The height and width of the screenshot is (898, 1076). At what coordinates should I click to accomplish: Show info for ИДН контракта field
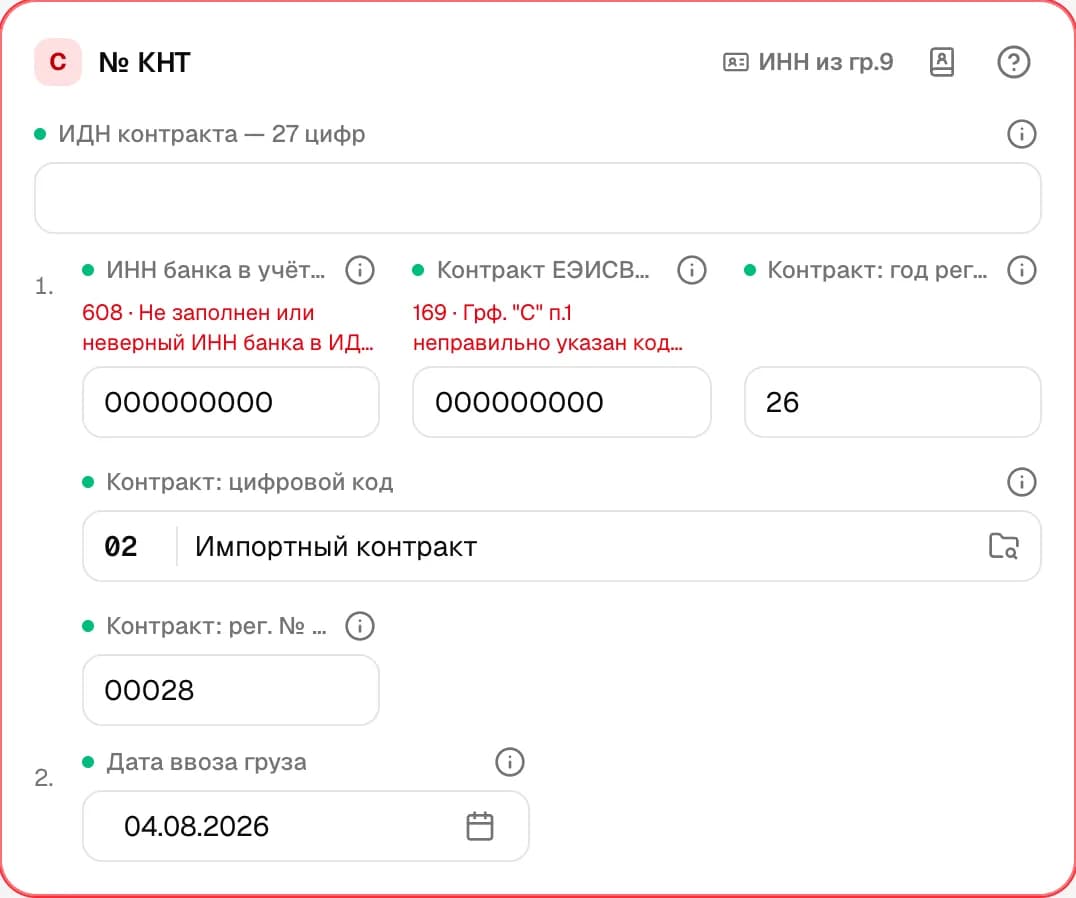1022,134
